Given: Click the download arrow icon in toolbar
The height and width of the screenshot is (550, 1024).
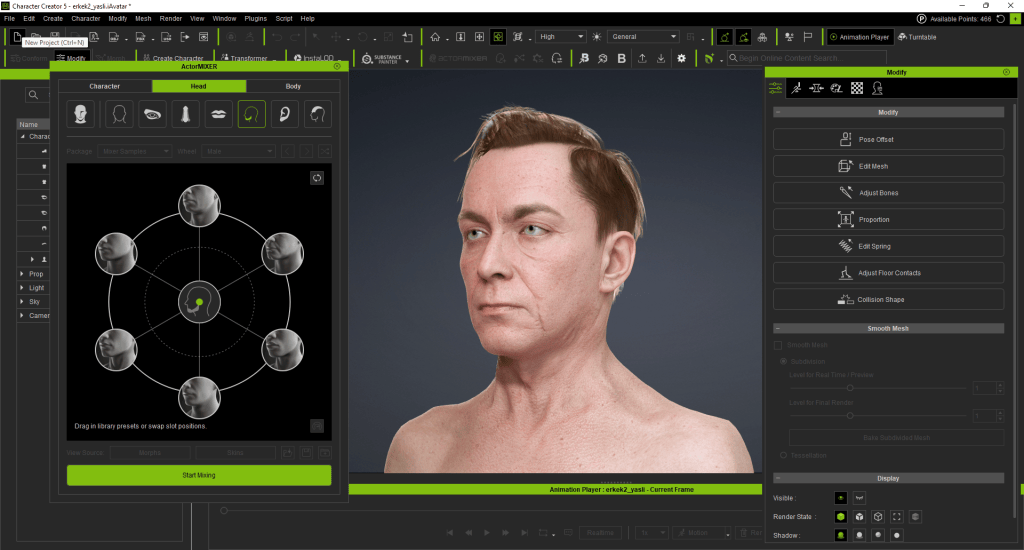Looking at the screenshot, I should click(x=661, y=58).
